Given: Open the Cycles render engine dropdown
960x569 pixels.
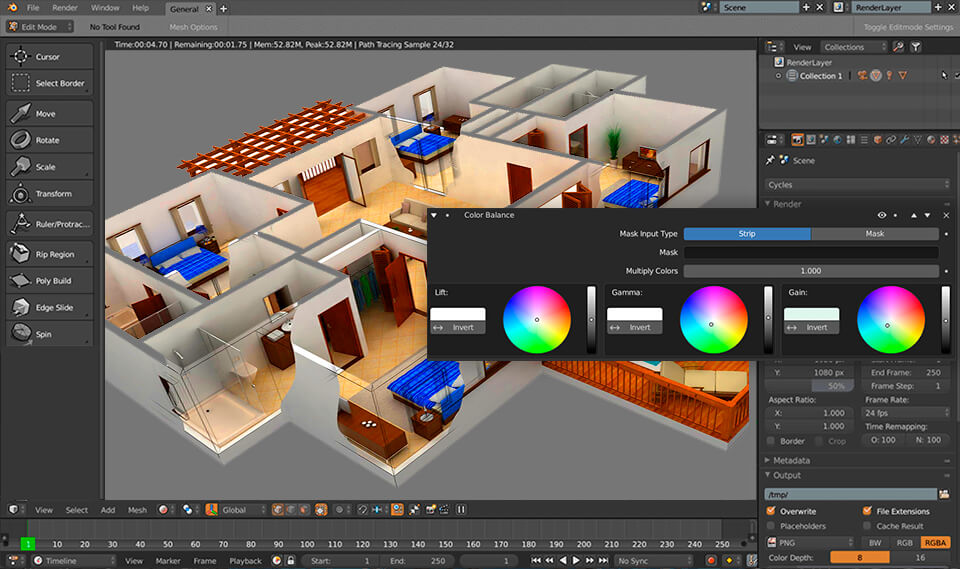Looking at the screenshot, I should (x=858, y=185).
